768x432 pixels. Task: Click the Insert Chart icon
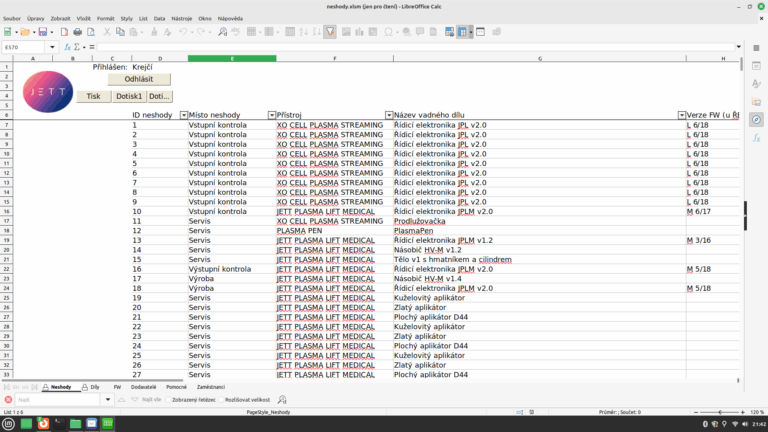pyautogui.click(x=360, y=32)
